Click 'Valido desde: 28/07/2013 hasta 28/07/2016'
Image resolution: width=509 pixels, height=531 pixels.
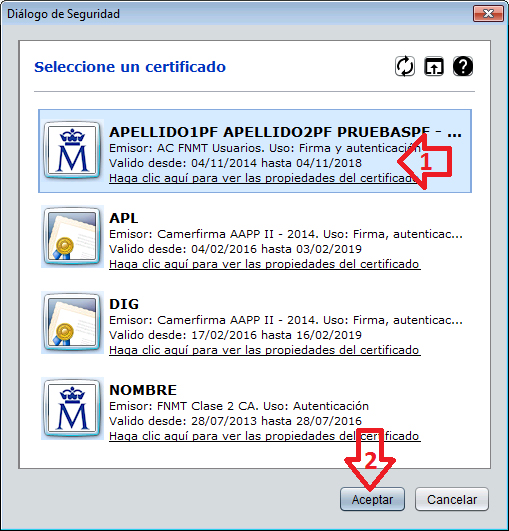[x=235, y=421]
